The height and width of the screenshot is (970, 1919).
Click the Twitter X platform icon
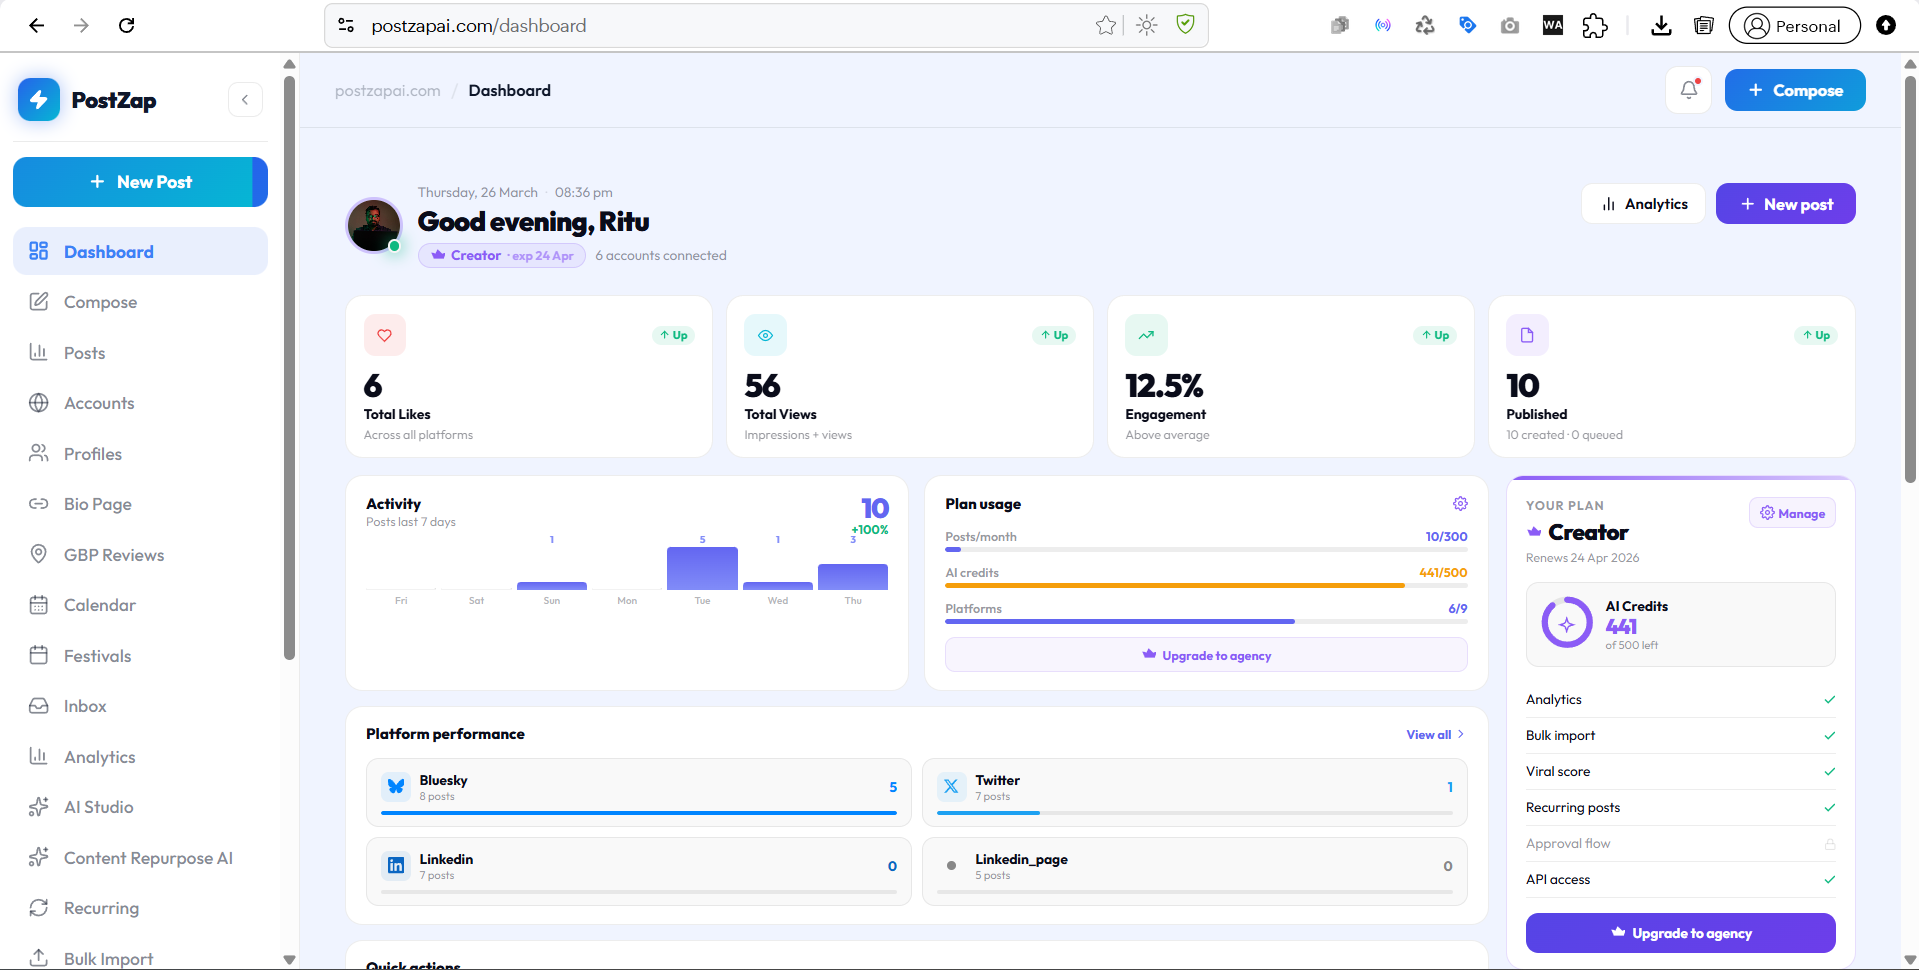pyautogui.click(x=951, y=787)
